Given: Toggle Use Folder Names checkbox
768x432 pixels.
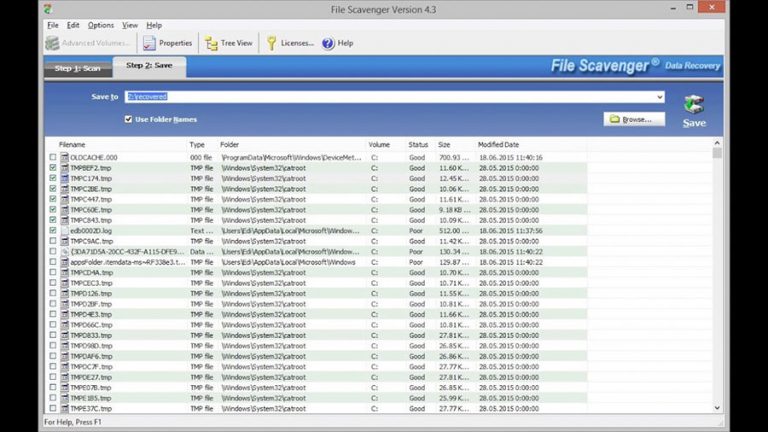Looking at the screenshot, I should coord(128,119).
